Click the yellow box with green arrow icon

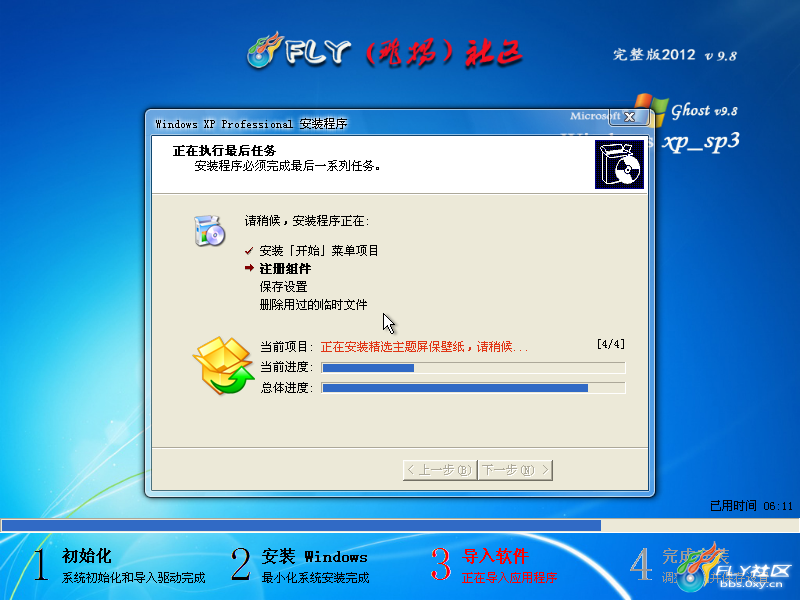223,365
